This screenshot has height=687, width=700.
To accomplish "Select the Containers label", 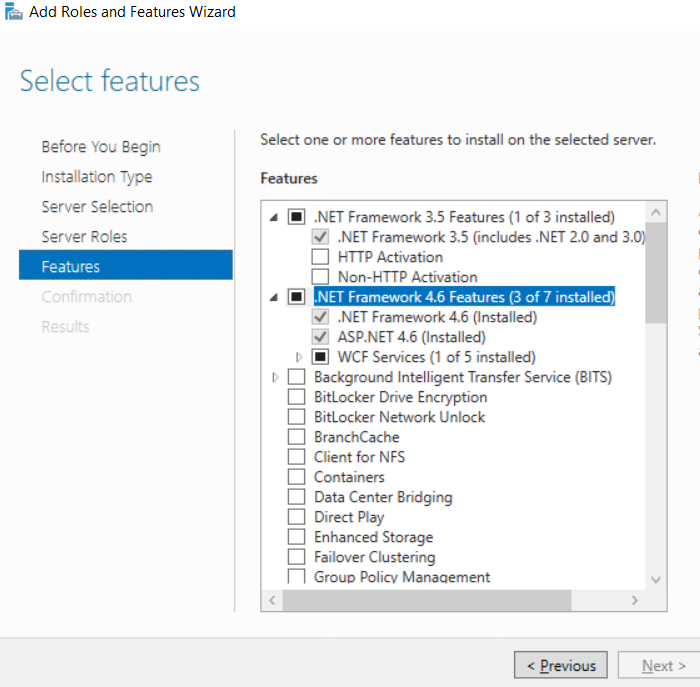I will pos(349,477).
